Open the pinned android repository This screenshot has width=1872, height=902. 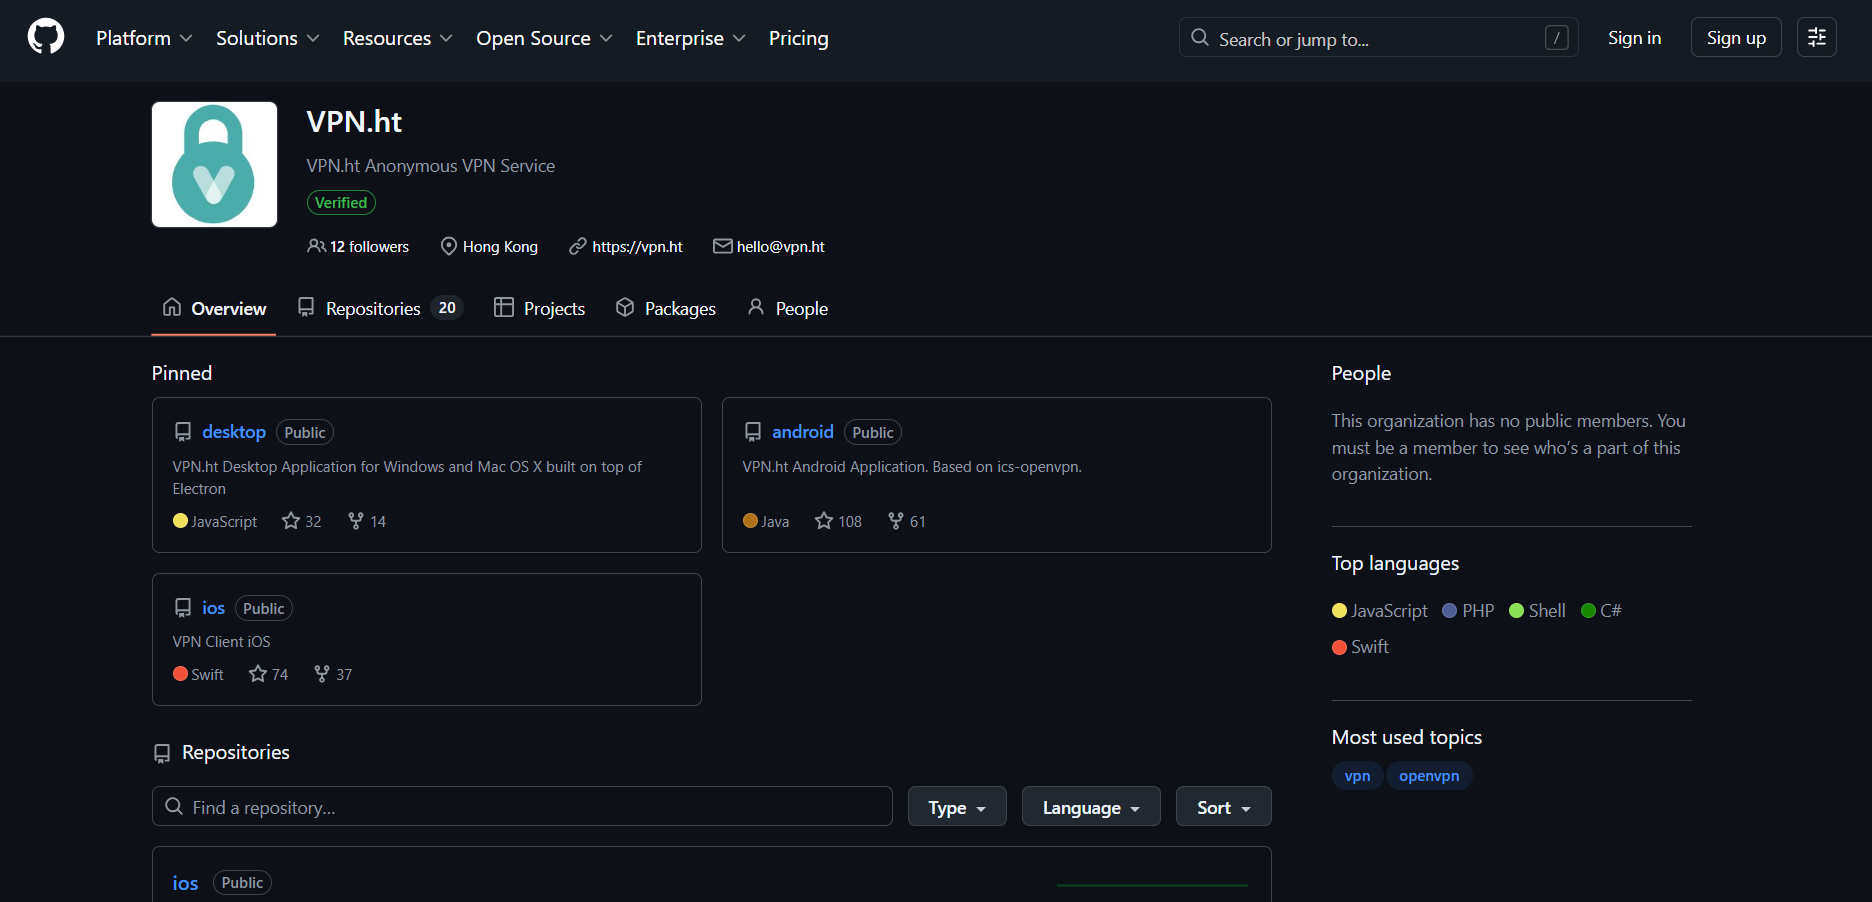(803, 432)
